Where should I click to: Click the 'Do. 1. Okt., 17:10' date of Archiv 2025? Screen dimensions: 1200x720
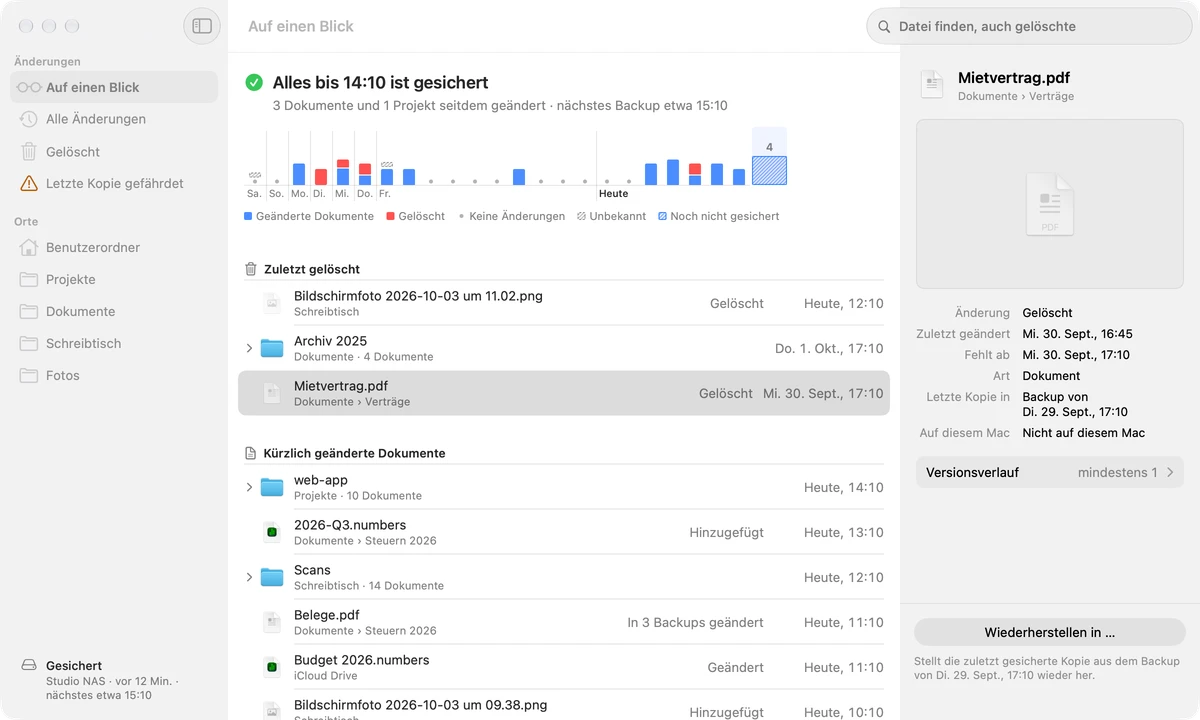829,348
